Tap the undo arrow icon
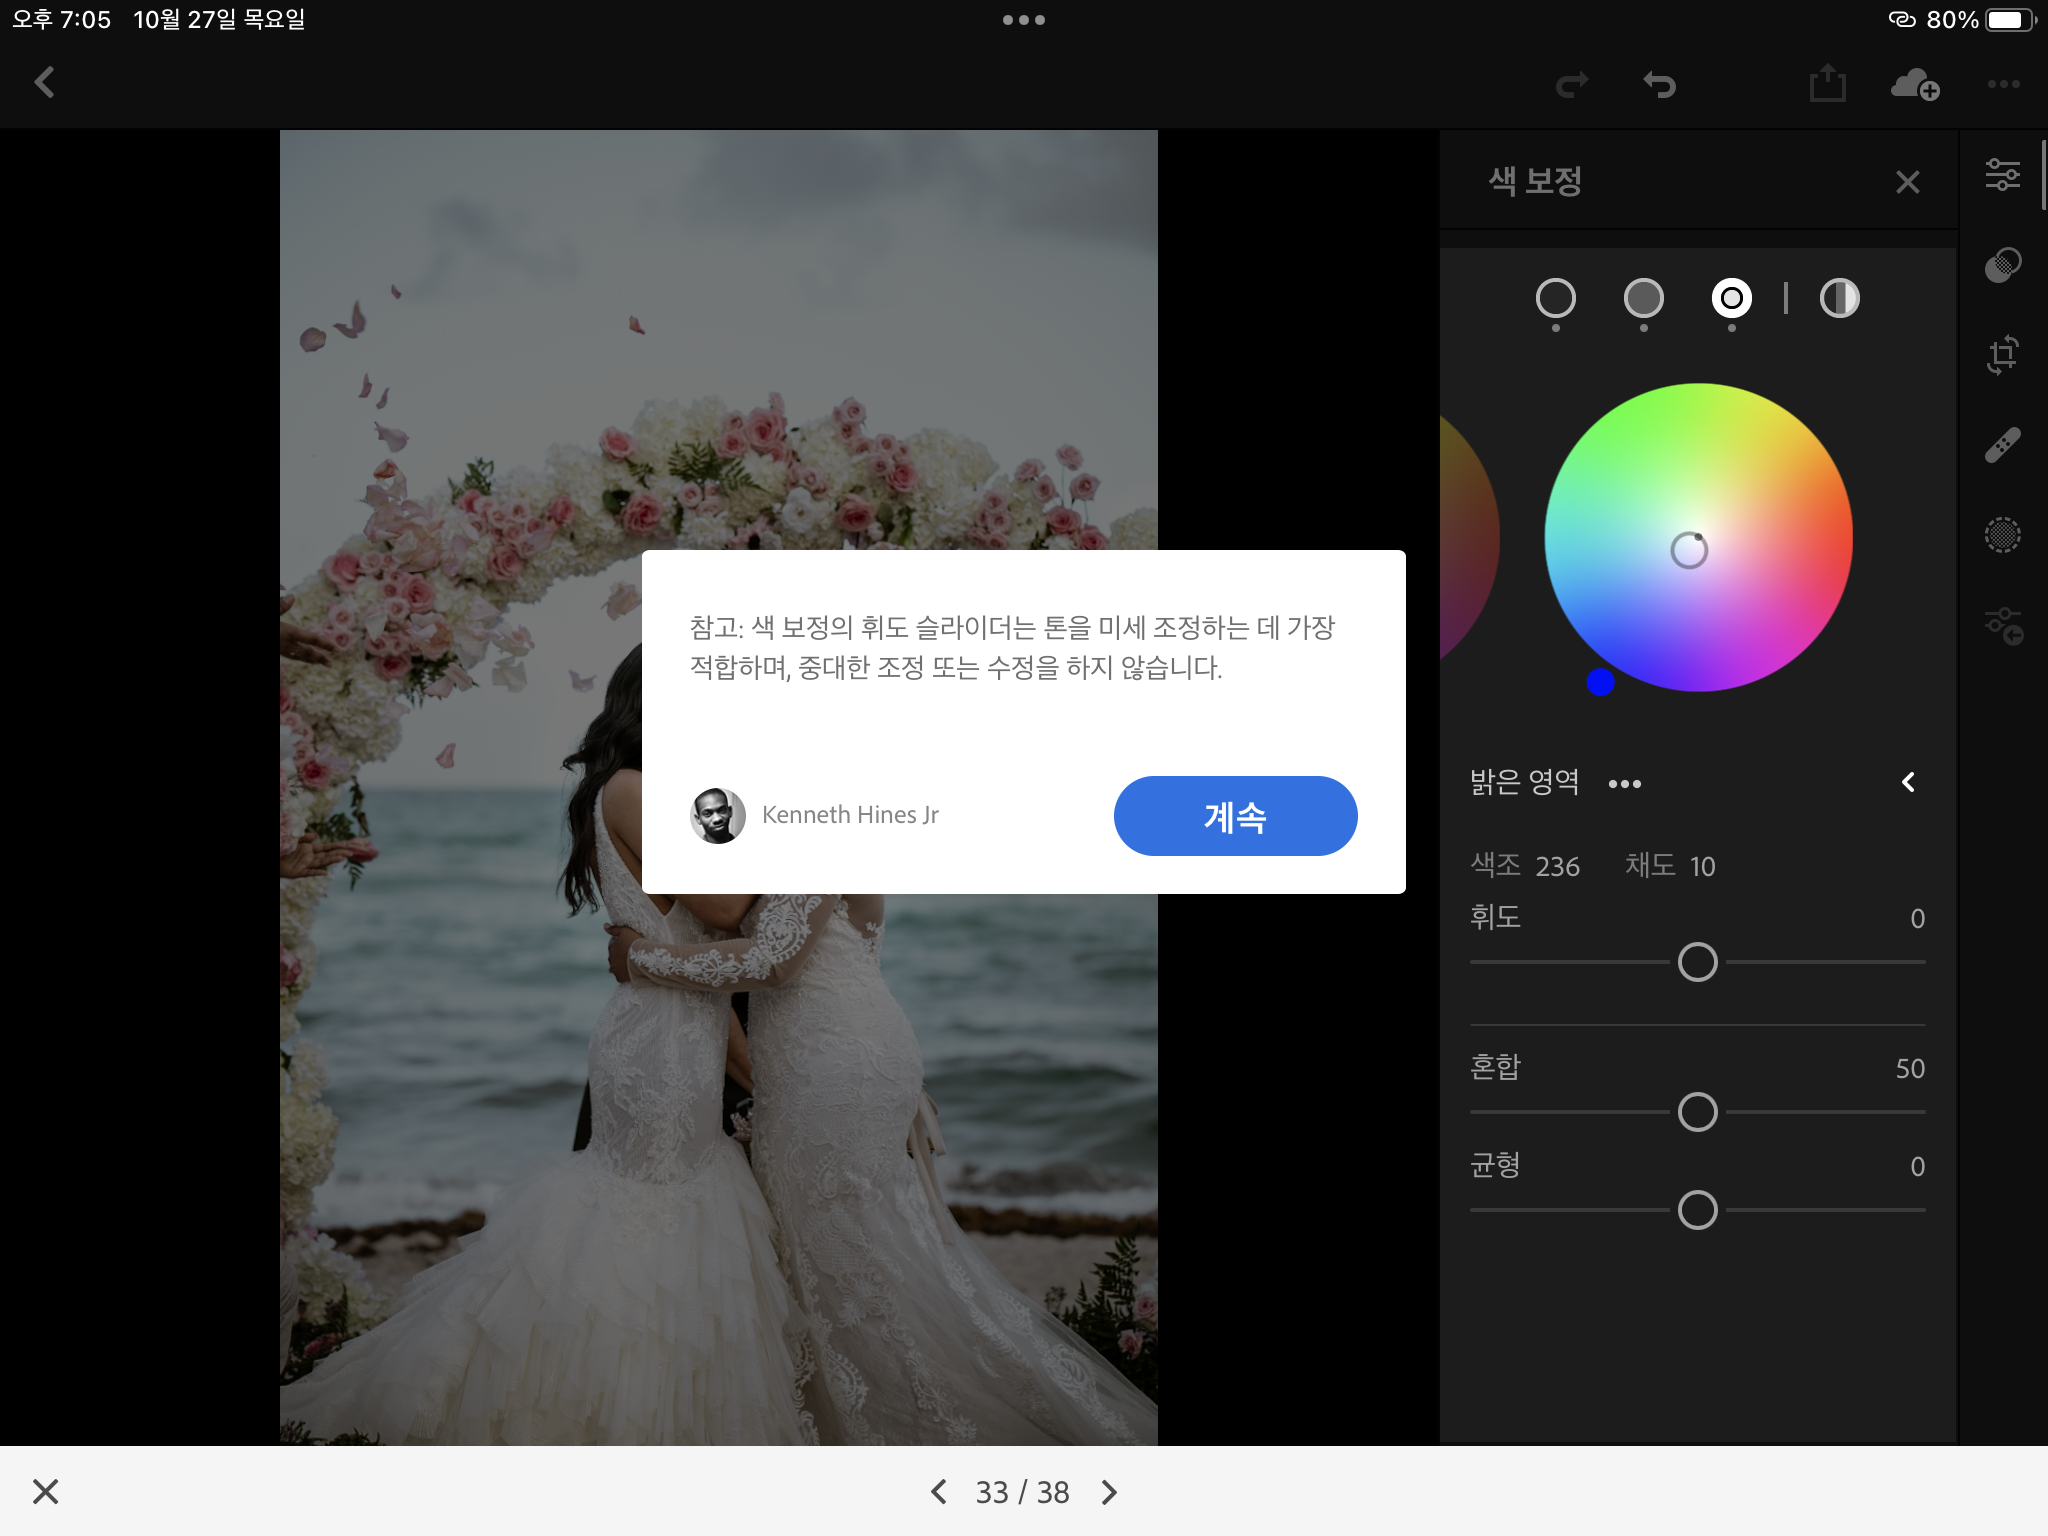Viewport: 2048px width, 1536px height. point(1660,85)
